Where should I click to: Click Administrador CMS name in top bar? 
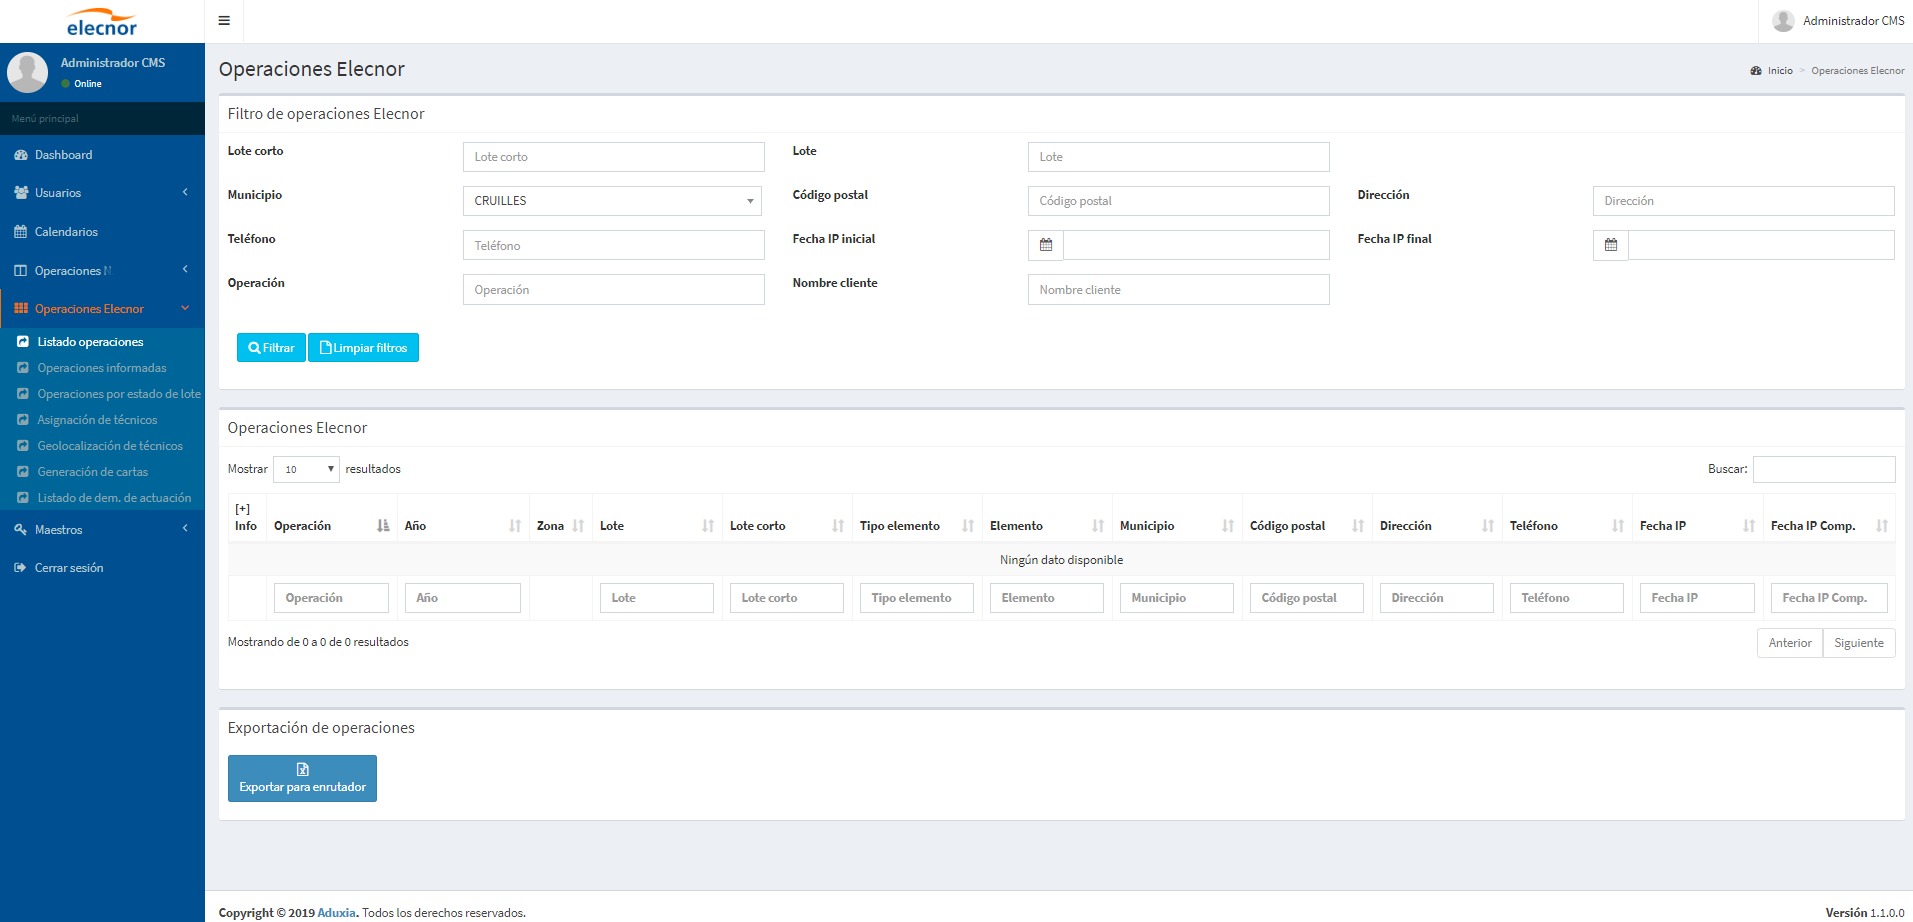click(1853, 21)
